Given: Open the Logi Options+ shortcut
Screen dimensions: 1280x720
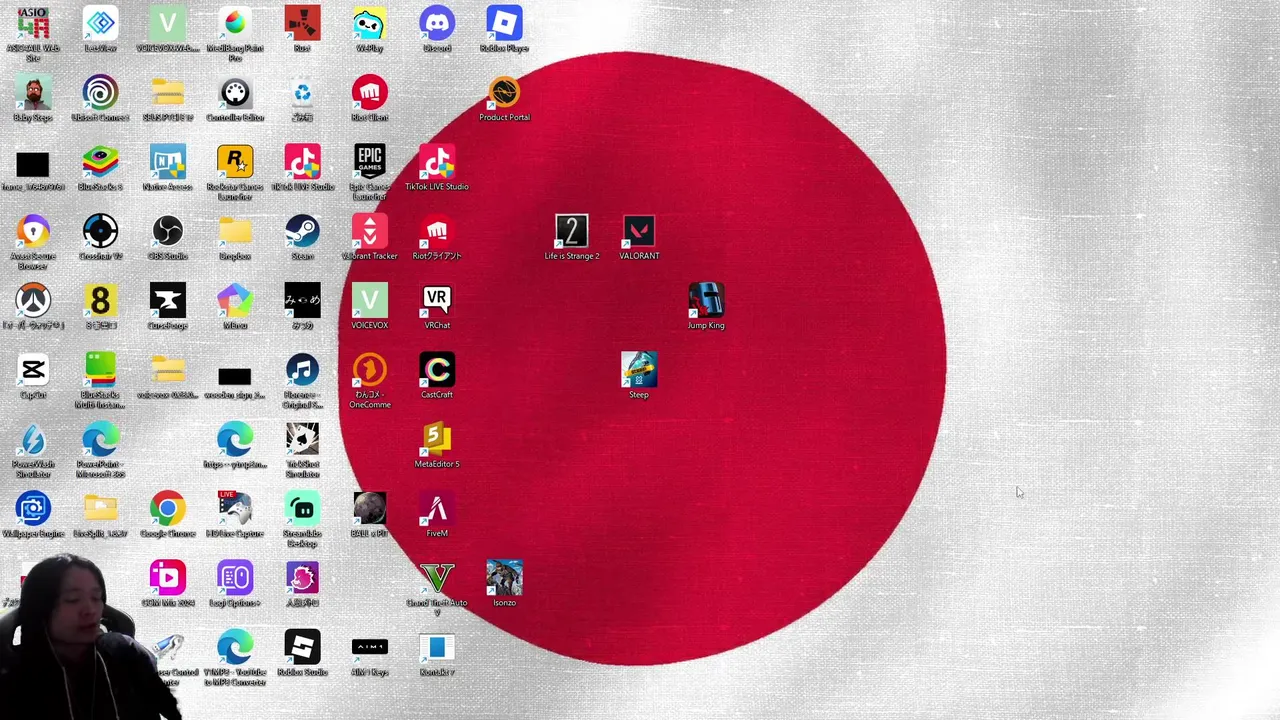Looking at the screenshot, I should tap(235, 579).
